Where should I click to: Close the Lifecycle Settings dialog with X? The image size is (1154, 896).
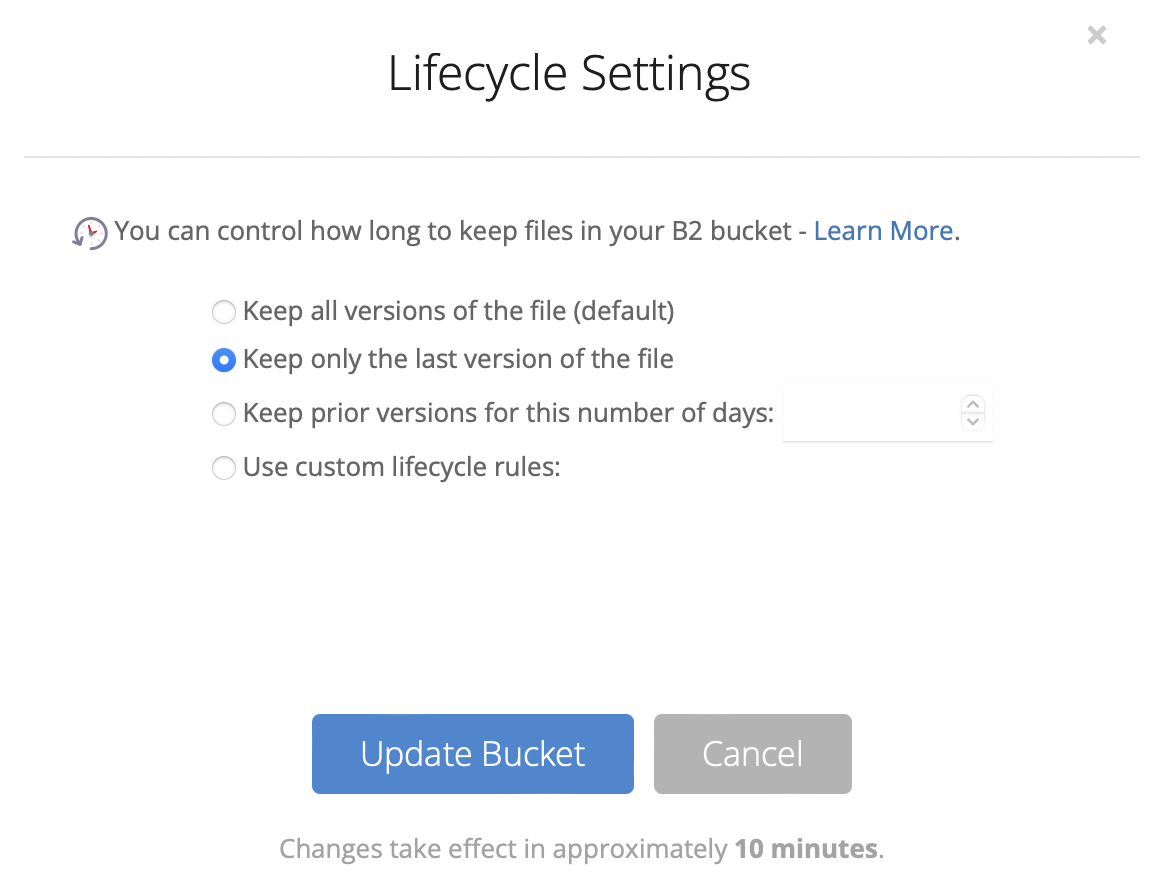point(1097,35)
